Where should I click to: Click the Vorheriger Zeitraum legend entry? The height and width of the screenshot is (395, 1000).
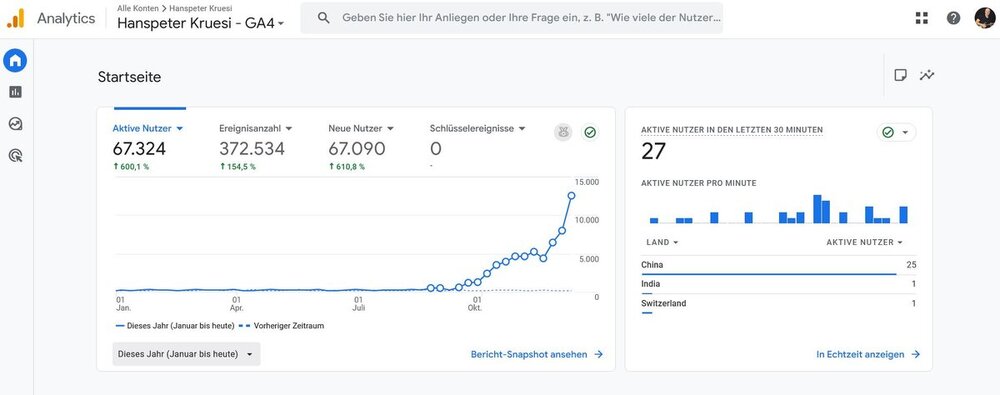[x=281, y=325]
